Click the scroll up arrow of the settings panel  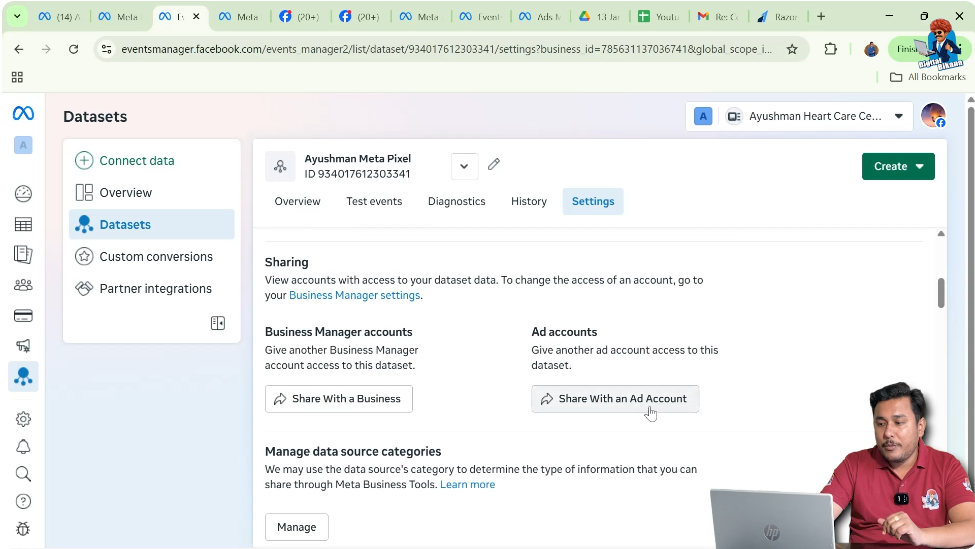[x=941, y=234]
